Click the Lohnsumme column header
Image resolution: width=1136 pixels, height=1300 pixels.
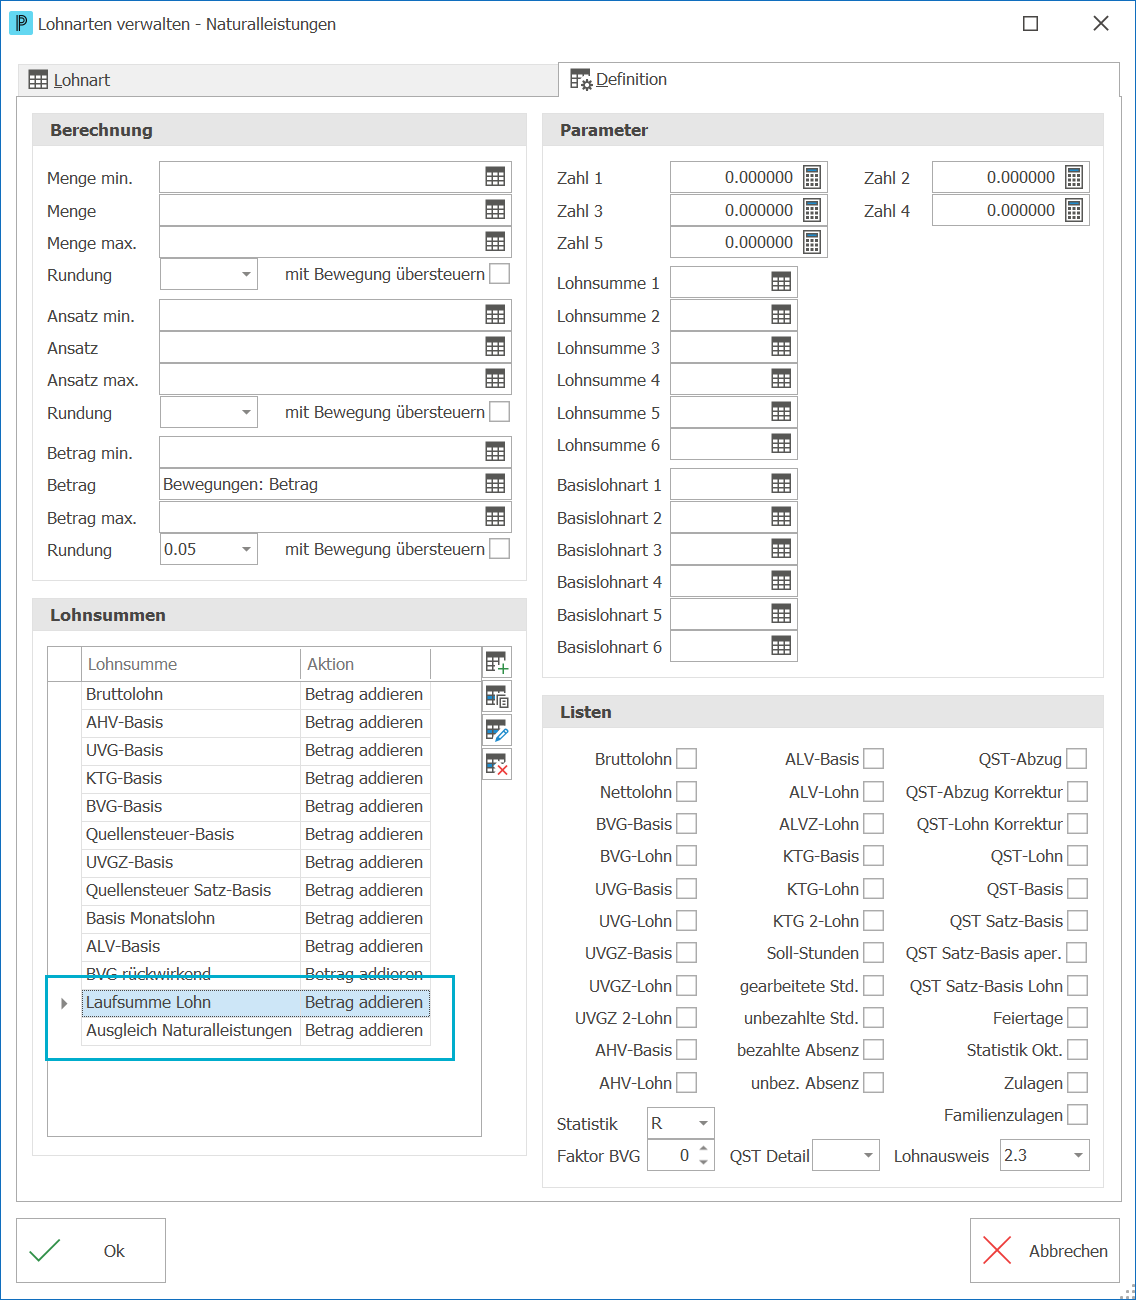[x=191, y=664]
